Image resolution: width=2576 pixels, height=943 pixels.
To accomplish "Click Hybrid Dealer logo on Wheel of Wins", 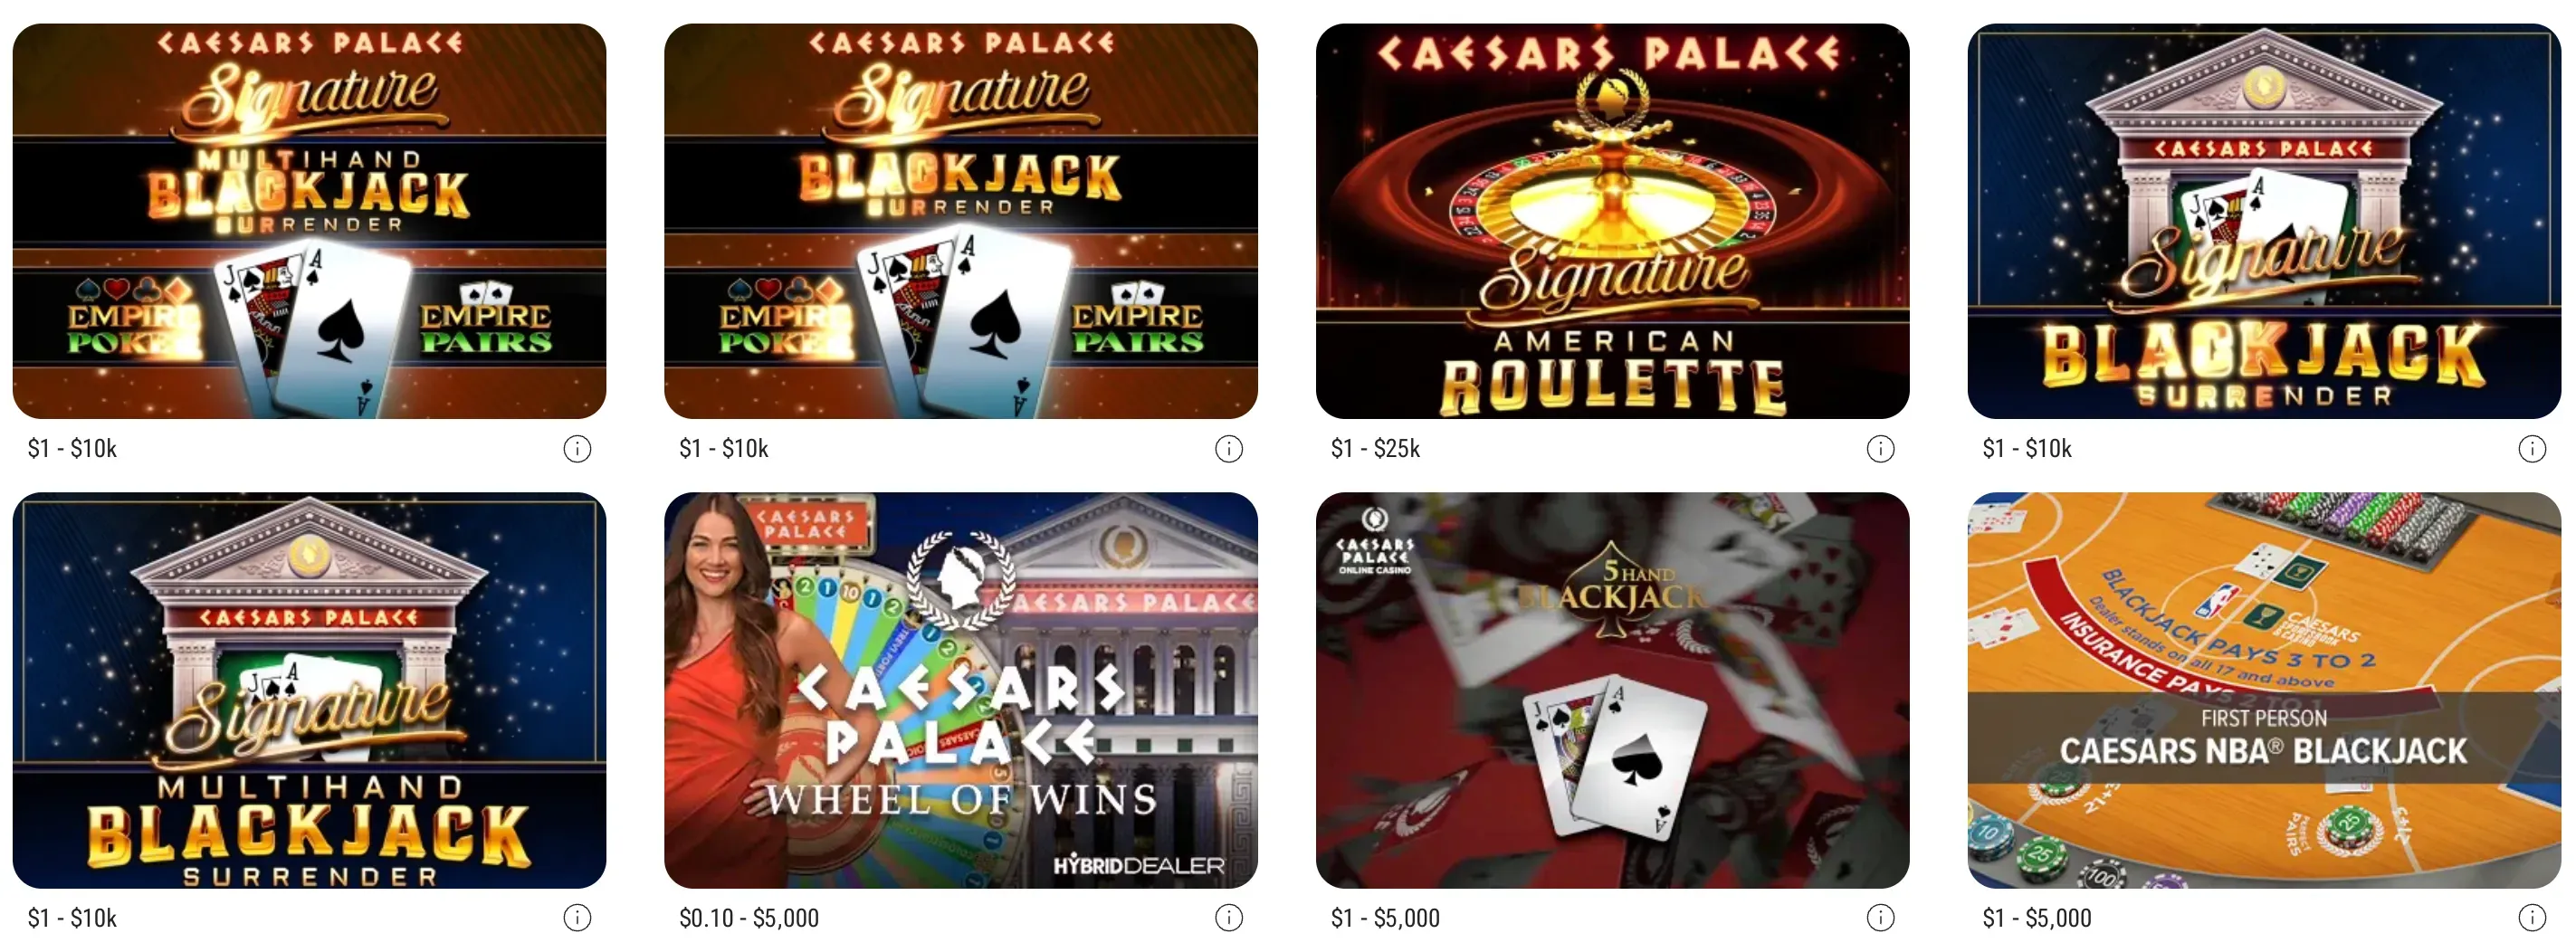I will click(x=1138, y=866).
